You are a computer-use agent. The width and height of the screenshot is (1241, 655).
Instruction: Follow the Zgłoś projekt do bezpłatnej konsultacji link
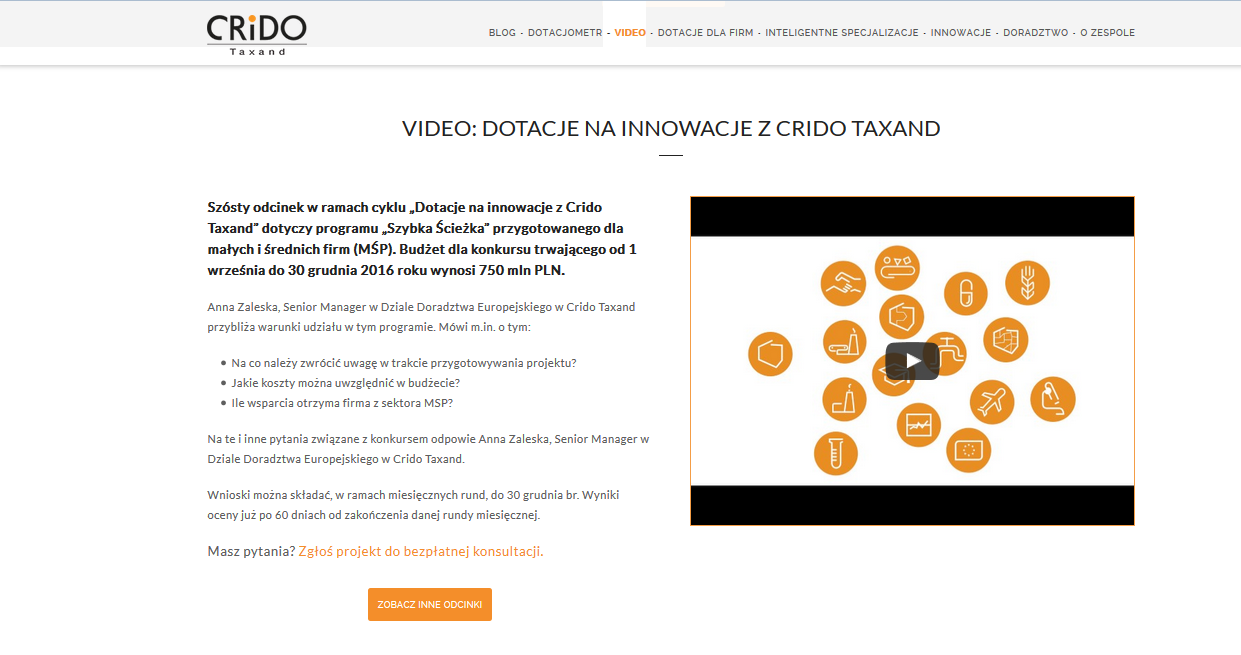421,551
